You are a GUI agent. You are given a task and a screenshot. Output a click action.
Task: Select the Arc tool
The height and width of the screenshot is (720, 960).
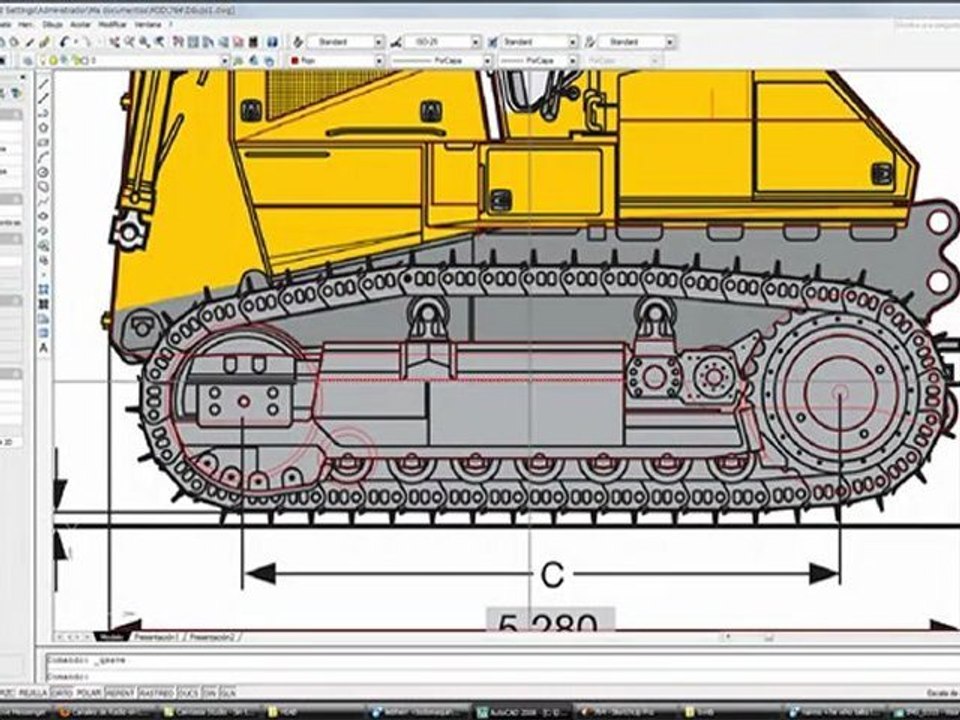[43, 157]
